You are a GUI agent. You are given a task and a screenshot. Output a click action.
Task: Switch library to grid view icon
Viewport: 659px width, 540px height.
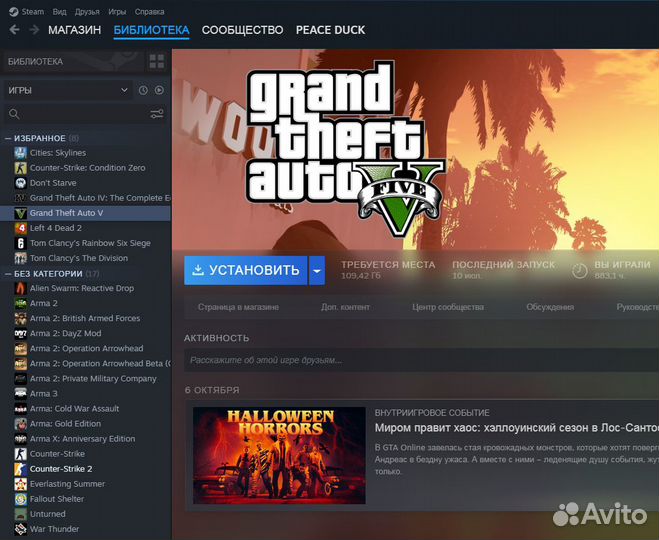pyautogui.click(x=157, y=61)
